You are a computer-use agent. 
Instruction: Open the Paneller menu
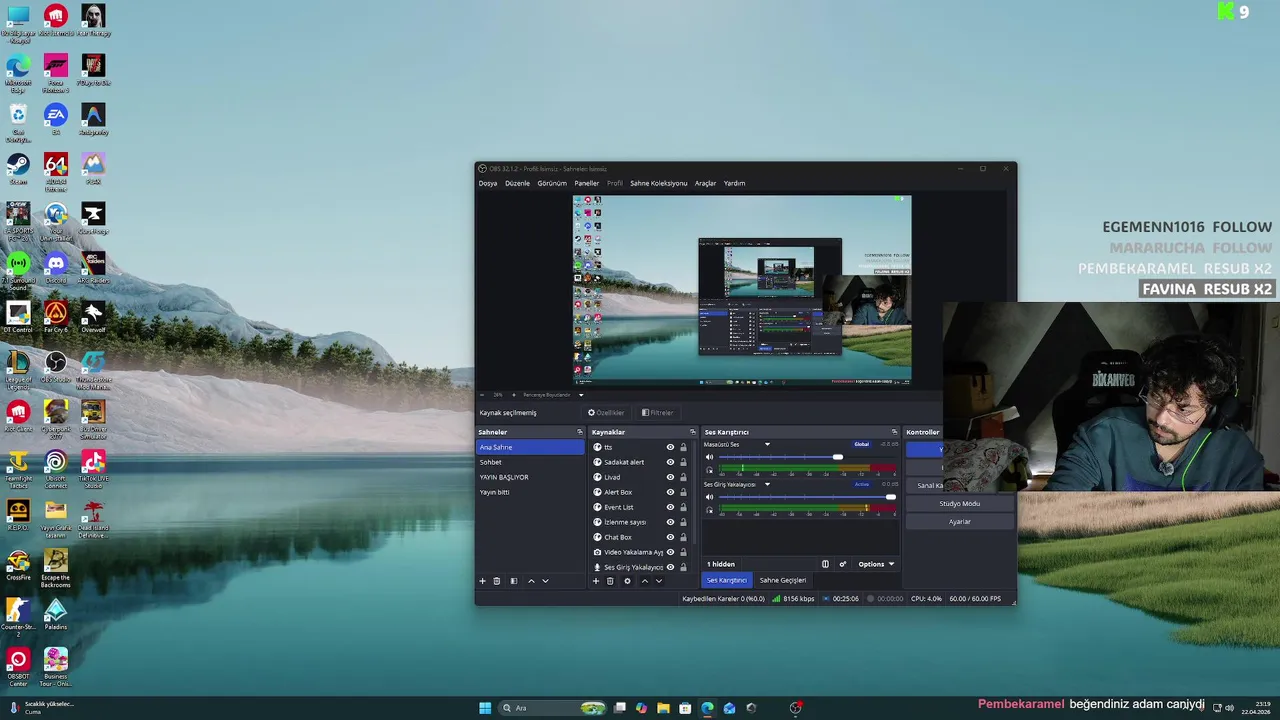point(587,183)
